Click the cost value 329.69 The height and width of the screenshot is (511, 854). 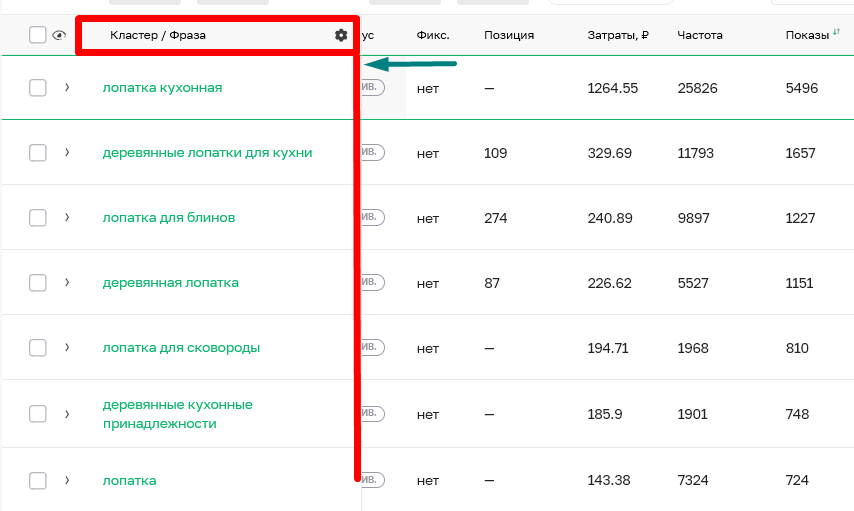(x=610, y=153)
